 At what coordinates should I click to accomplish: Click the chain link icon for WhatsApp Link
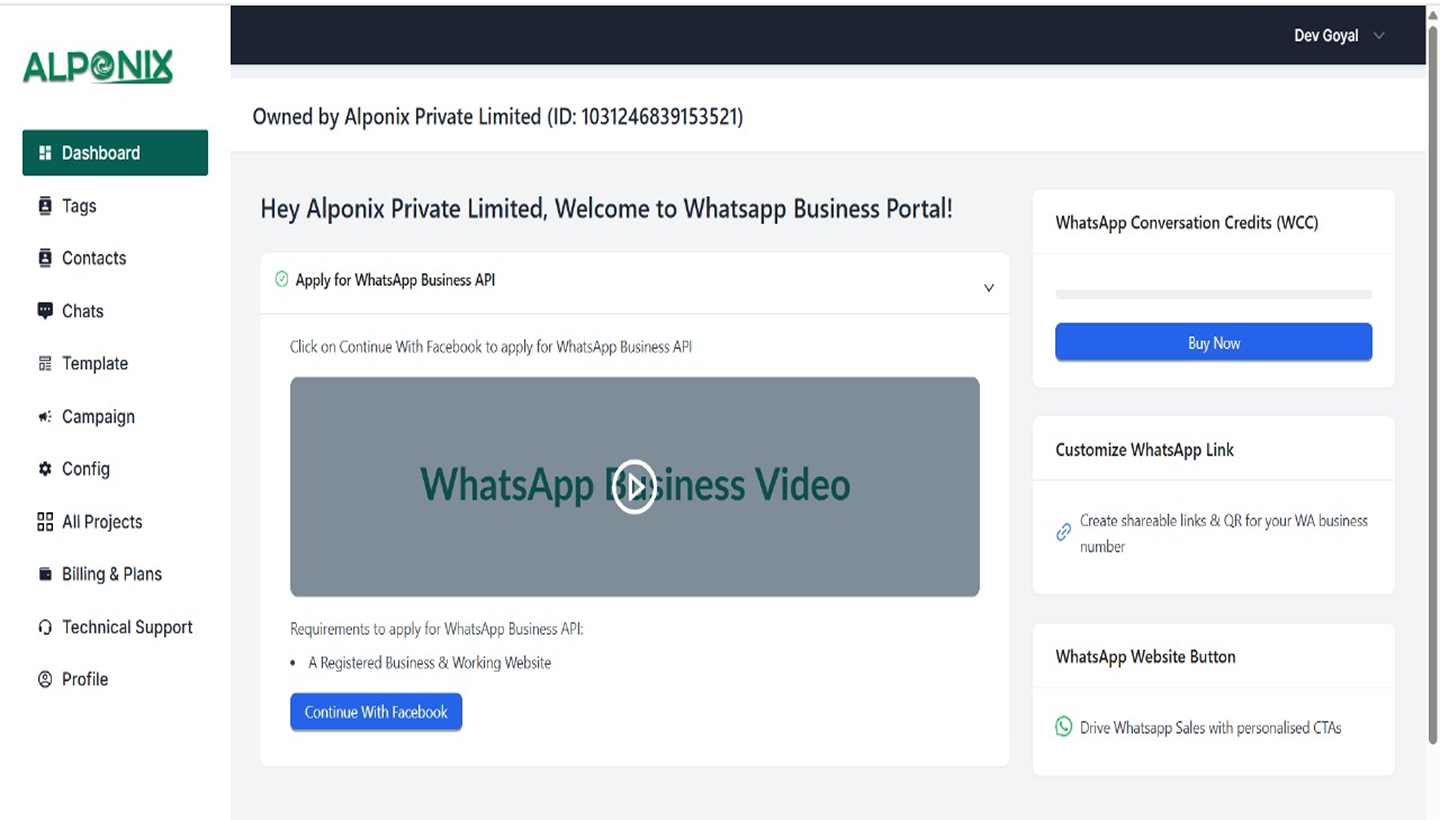tap(1064, 533)
